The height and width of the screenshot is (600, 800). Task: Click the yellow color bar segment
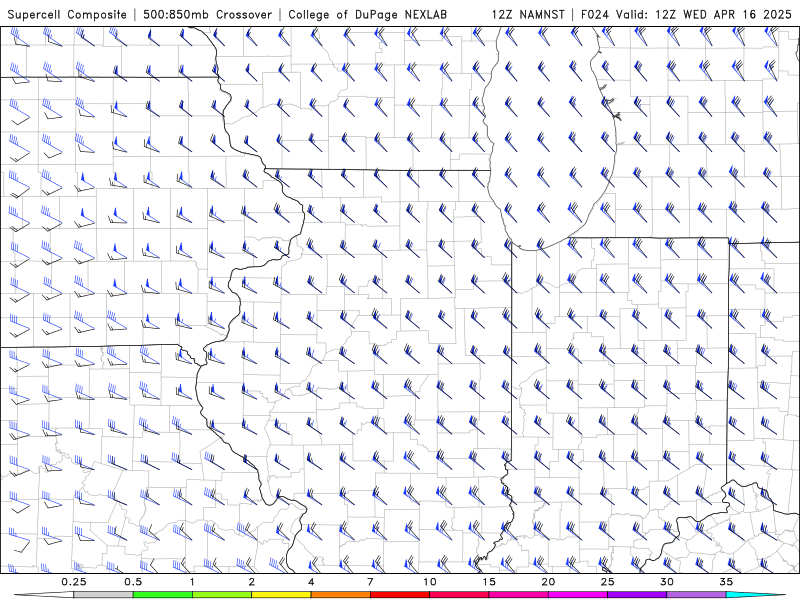281,595
